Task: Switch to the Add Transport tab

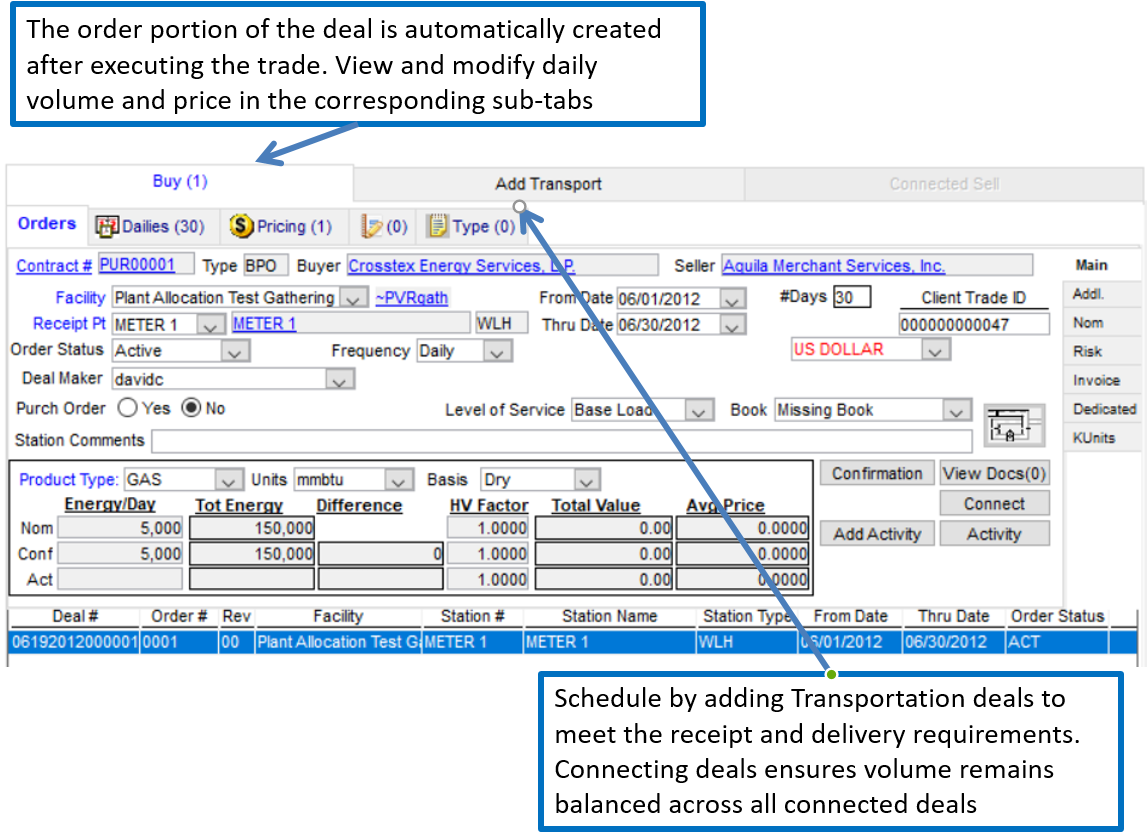Action: pos(548,184)
